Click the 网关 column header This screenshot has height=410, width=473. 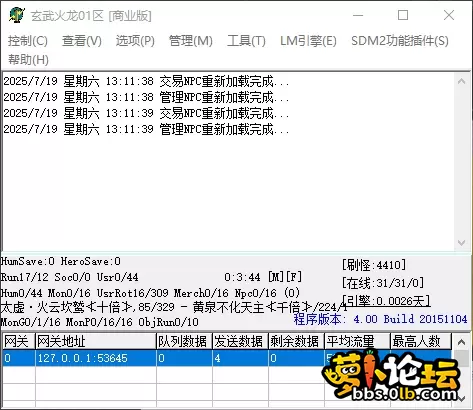[x=19, y=341]
